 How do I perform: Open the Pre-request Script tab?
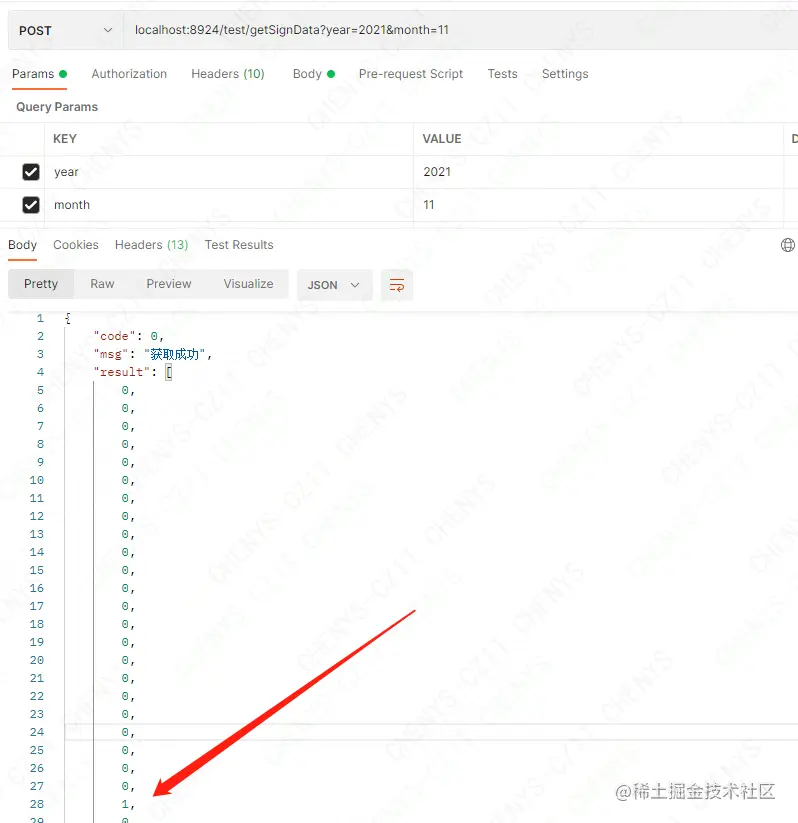(411, 74)
